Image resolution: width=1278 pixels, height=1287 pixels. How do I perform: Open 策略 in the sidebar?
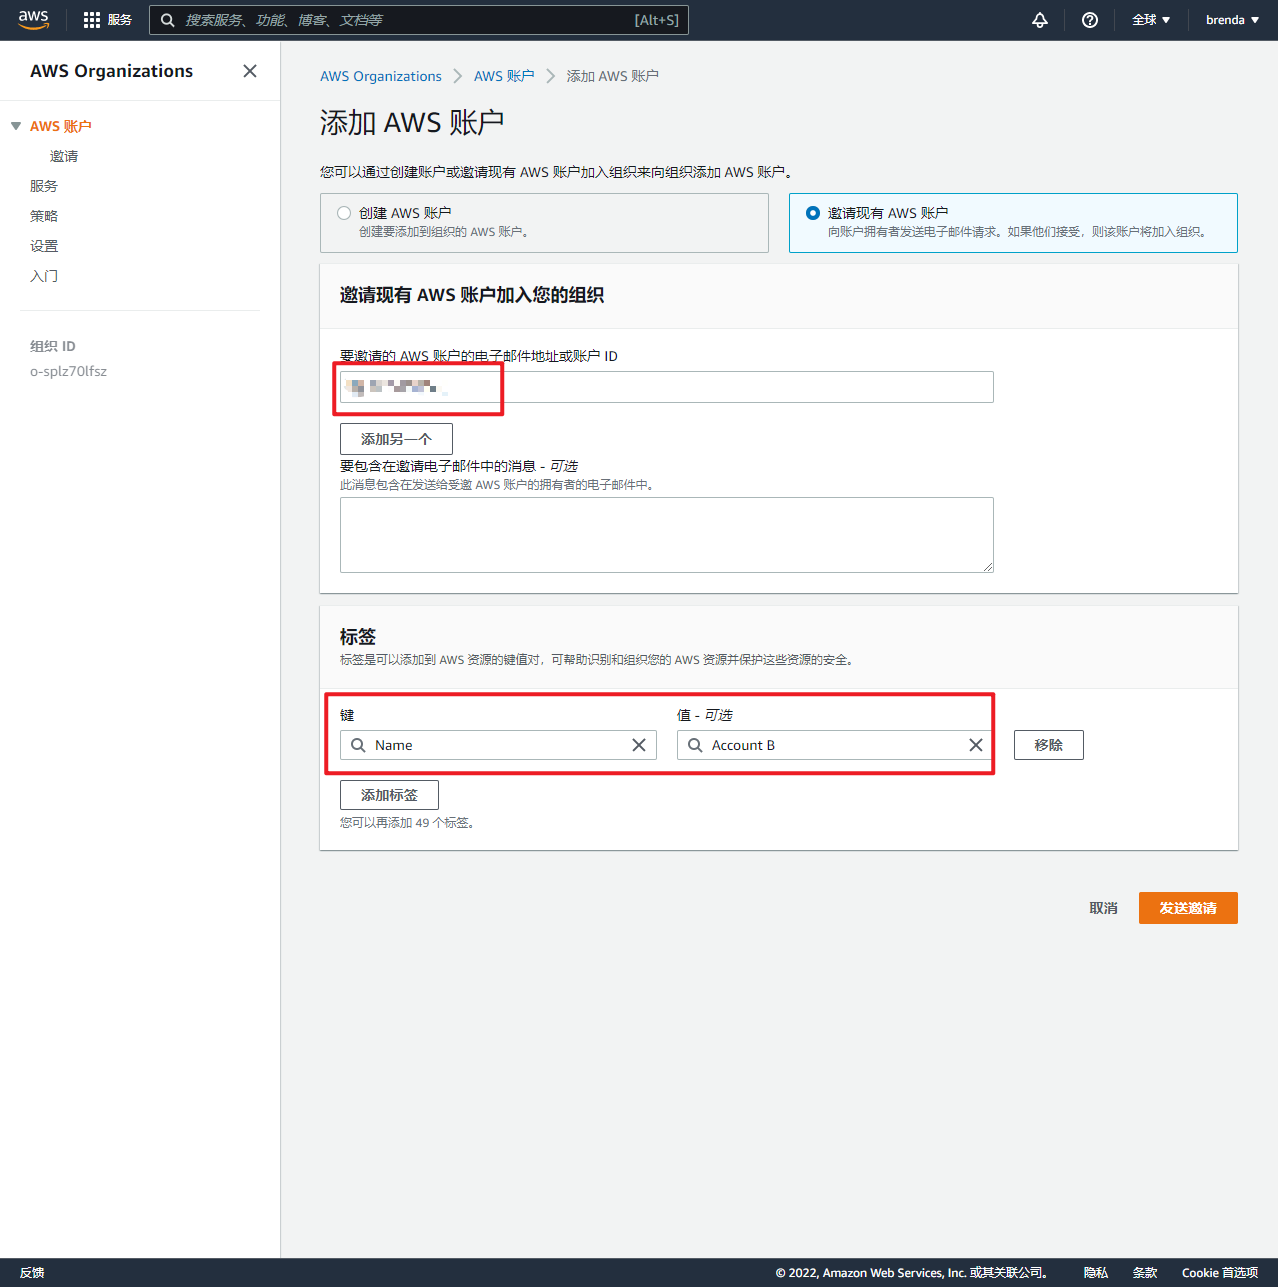coord(44,216)
